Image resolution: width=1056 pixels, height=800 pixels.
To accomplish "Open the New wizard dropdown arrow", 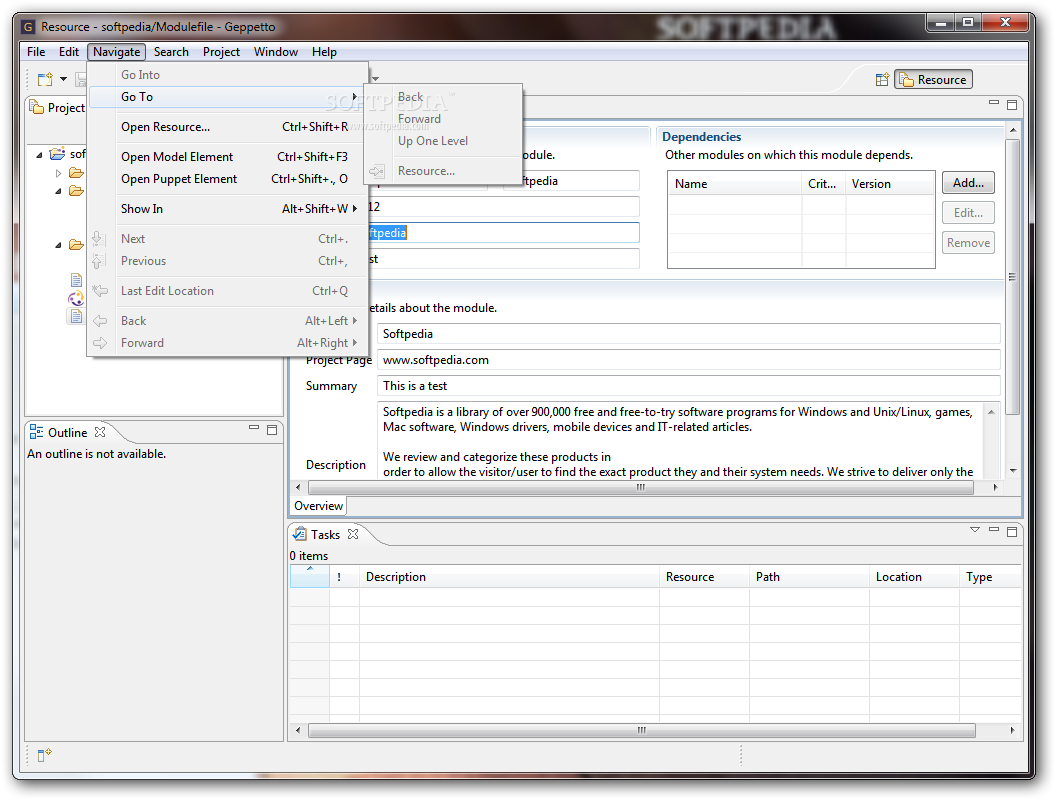I will click(x=63, y=79).
